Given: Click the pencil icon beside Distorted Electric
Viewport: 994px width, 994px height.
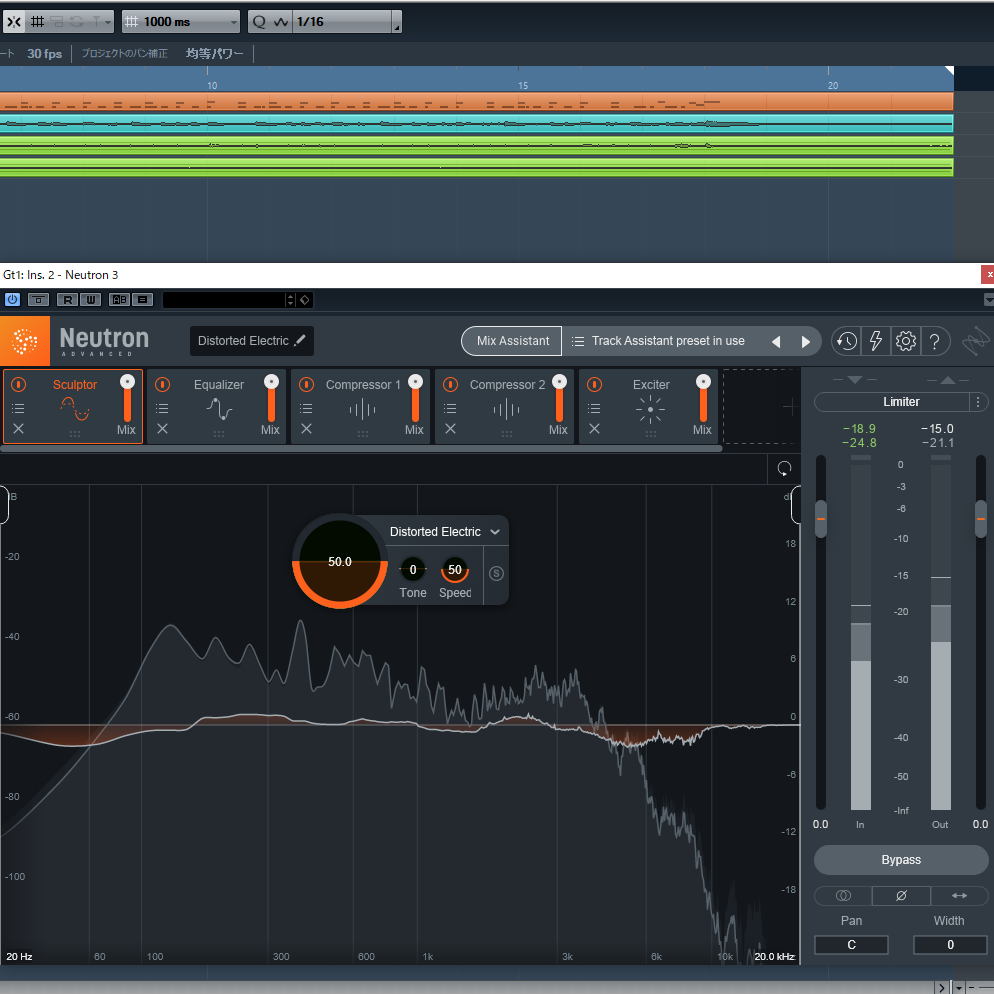Looking at the screenshot, I should point(300,340).
